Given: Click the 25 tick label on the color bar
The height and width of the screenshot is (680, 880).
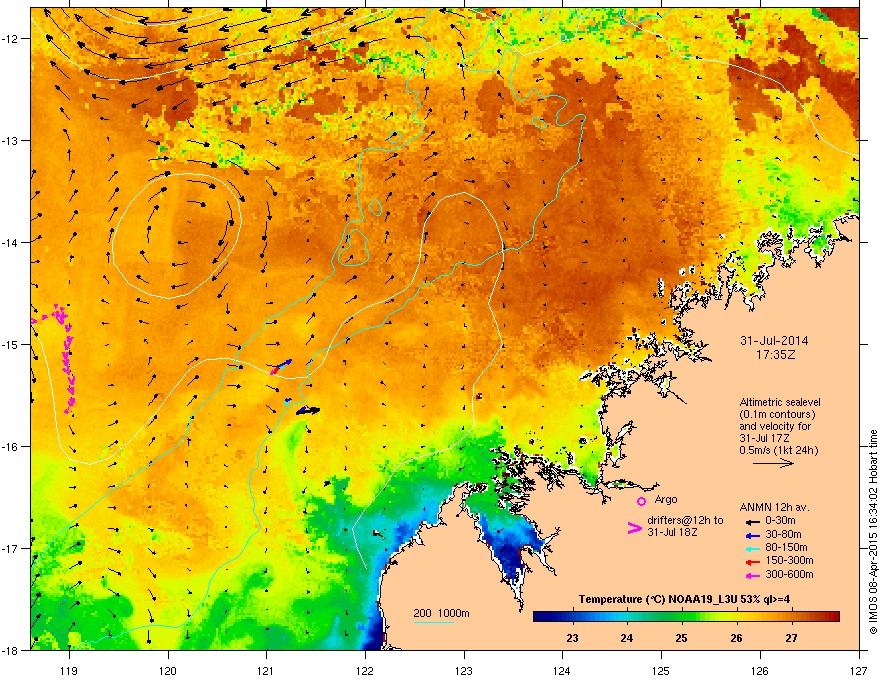Looking at the screenshot, I should [x=681, y=638].
